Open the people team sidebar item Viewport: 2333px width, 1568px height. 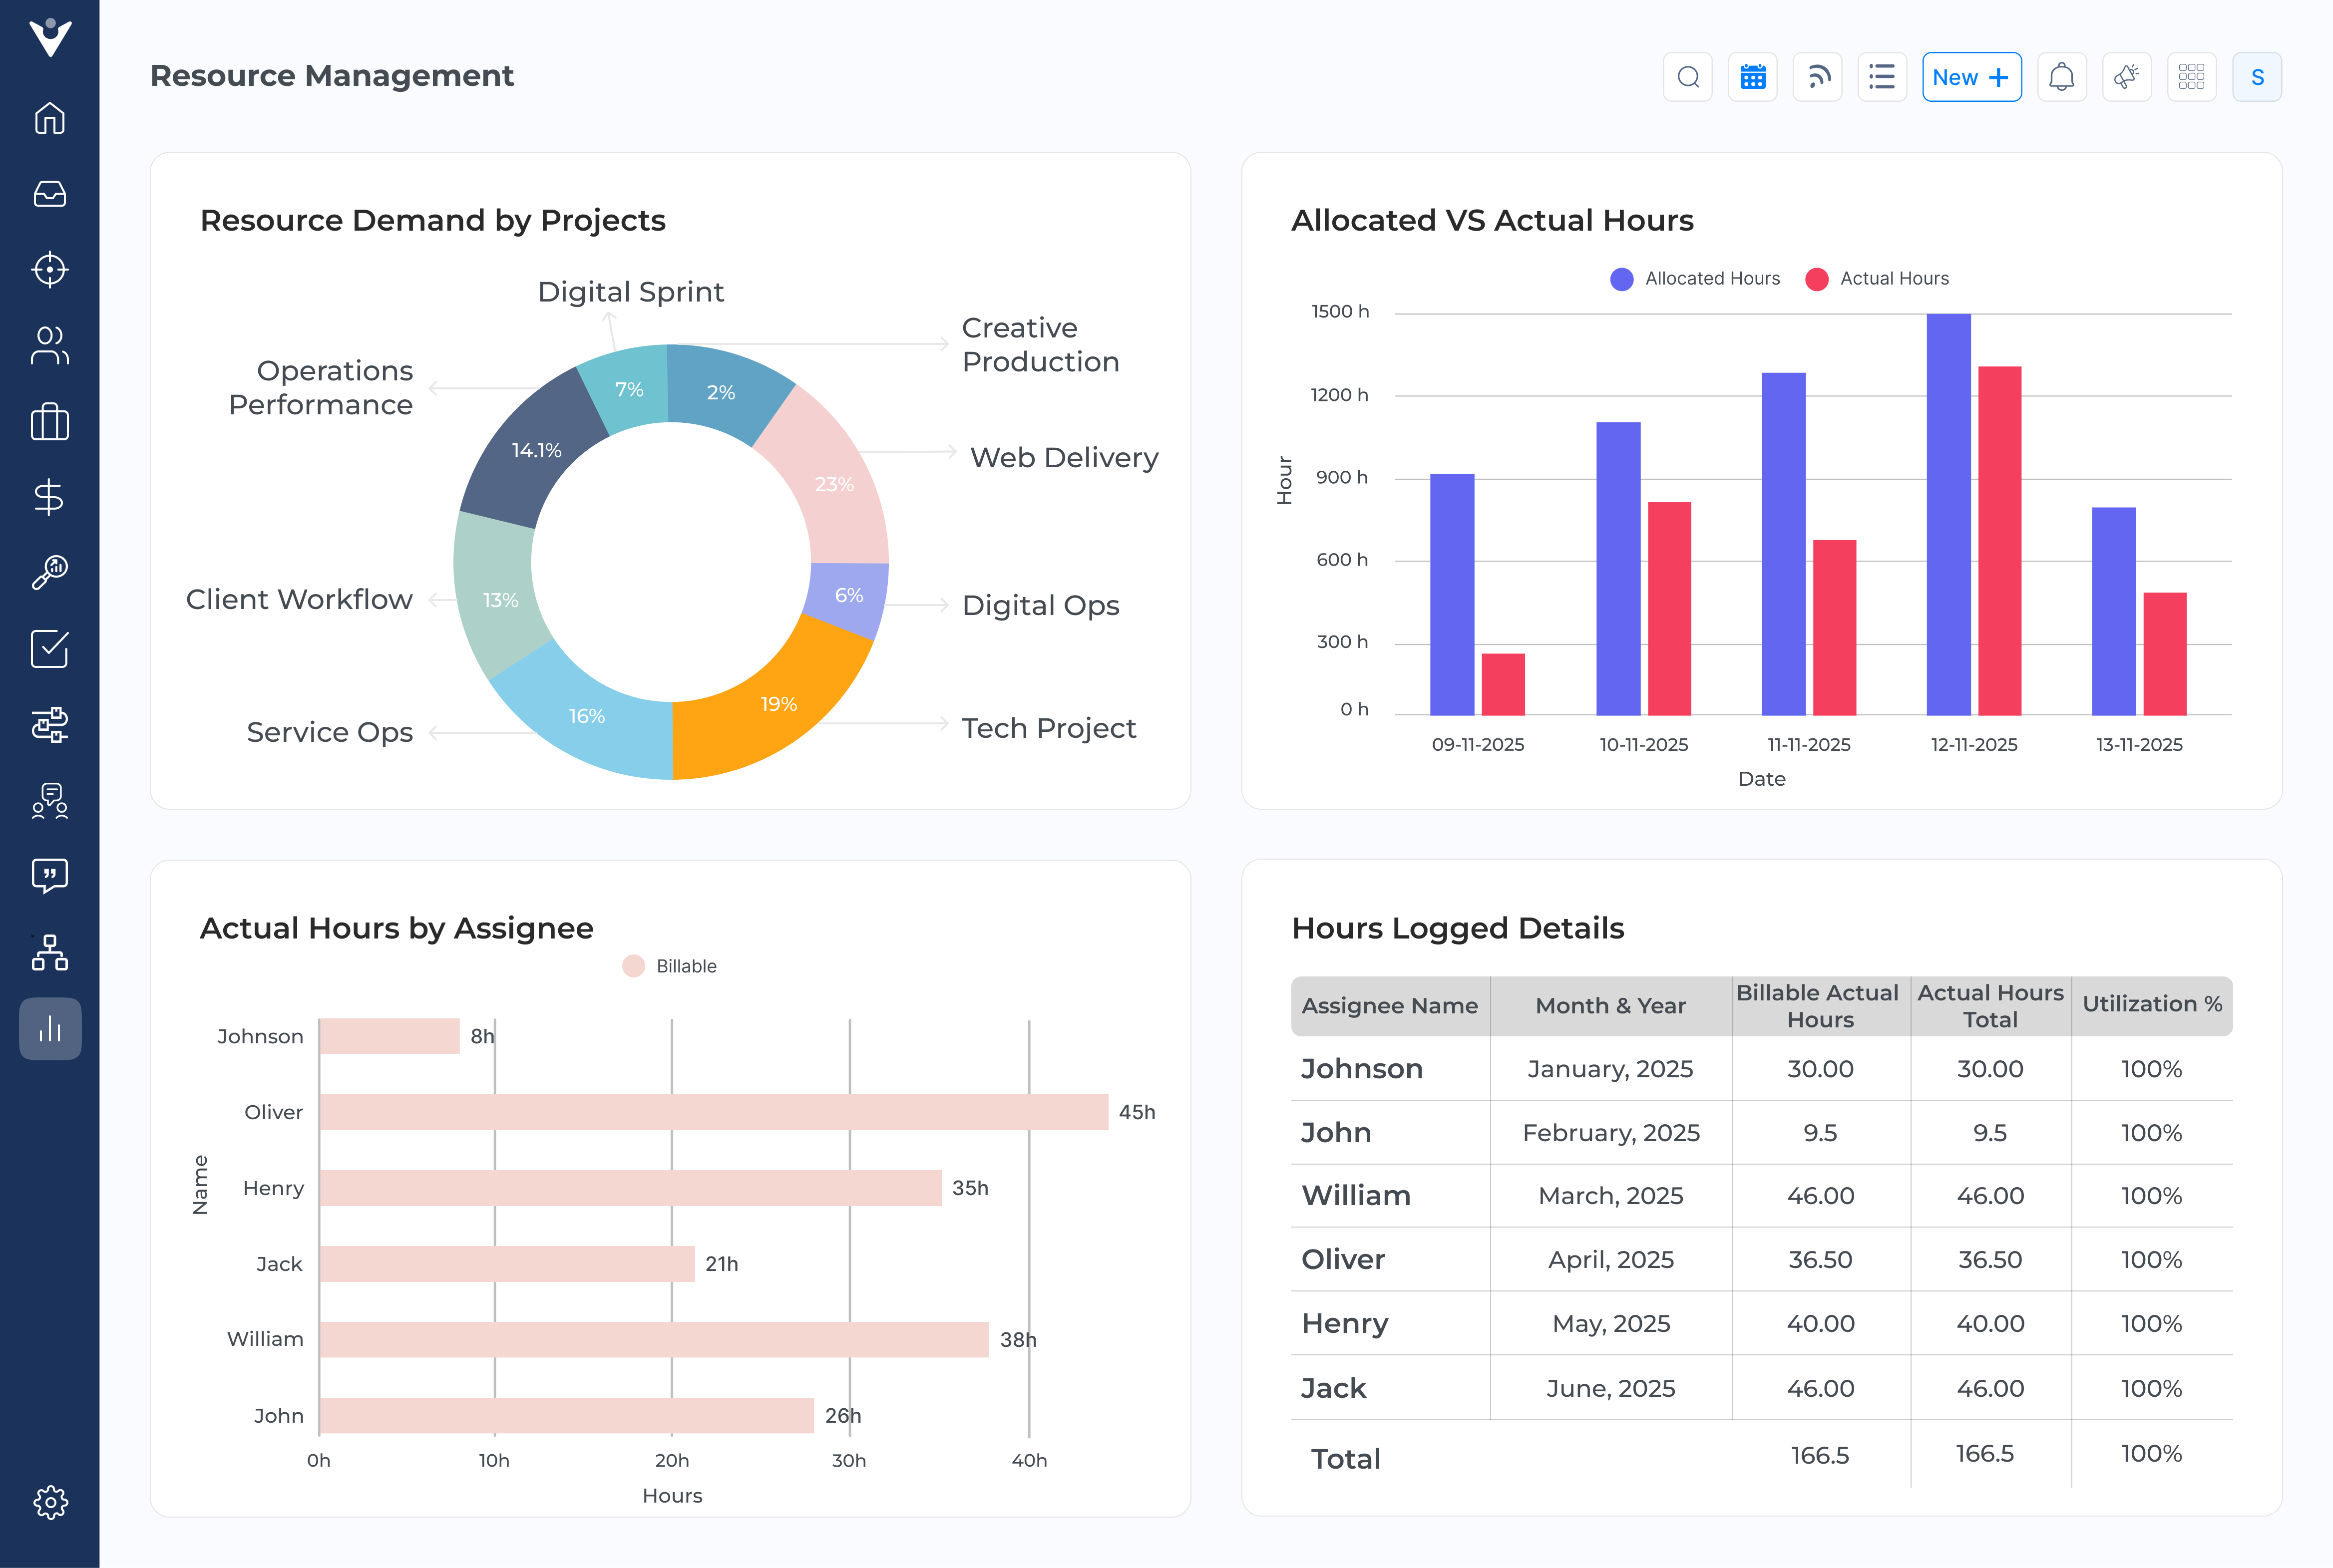pos(49,346)
